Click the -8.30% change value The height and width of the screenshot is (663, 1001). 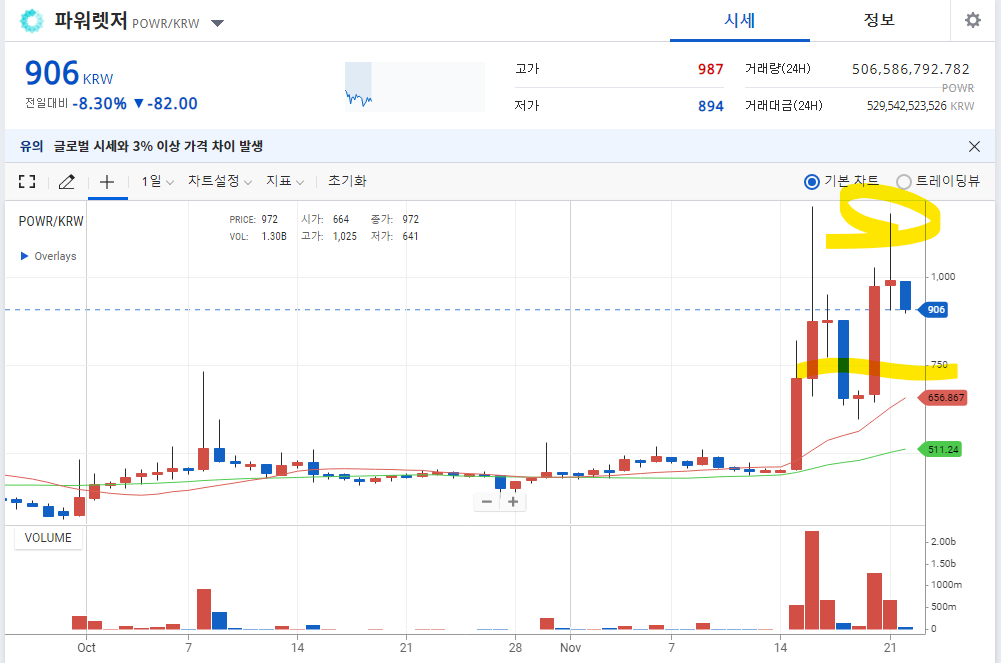click(100, 103)
